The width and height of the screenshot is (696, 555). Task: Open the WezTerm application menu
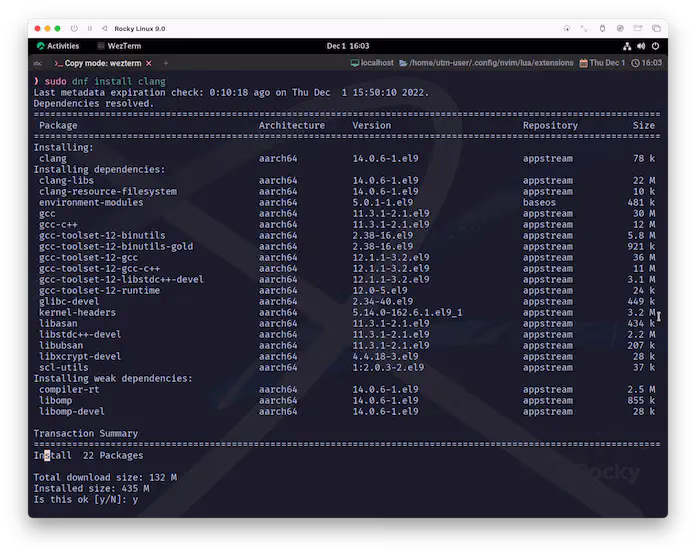[x=119, y=46]
